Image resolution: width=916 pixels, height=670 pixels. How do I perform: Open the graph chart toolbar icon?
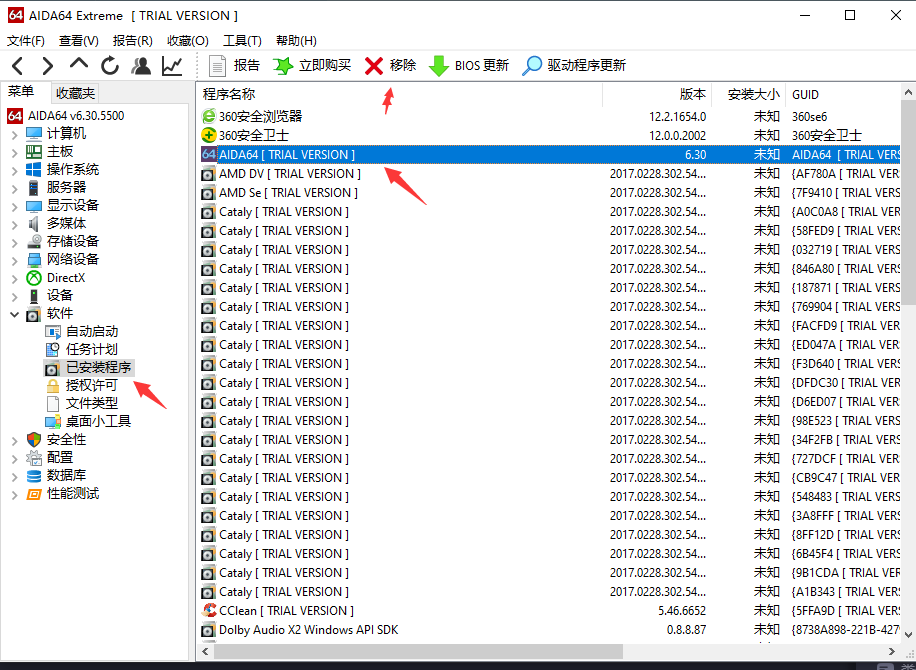(172, 66)
